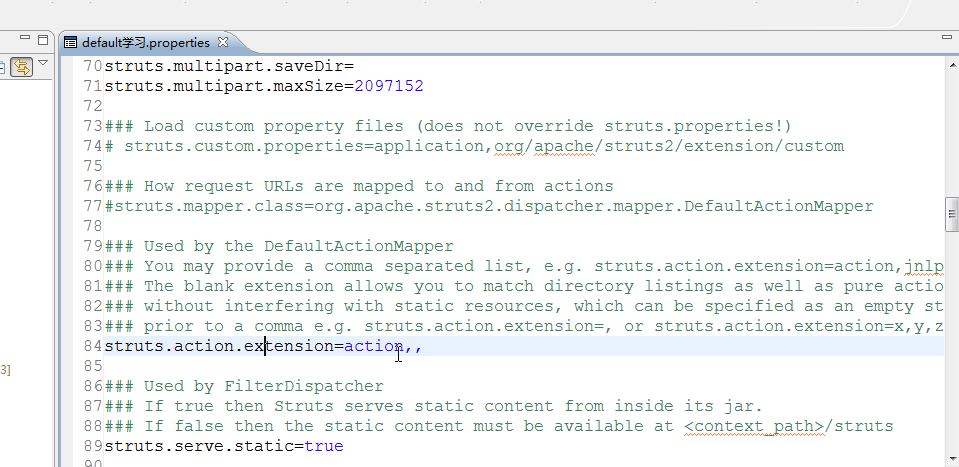Click the value 2097152 on line 71

coord(389,86)
